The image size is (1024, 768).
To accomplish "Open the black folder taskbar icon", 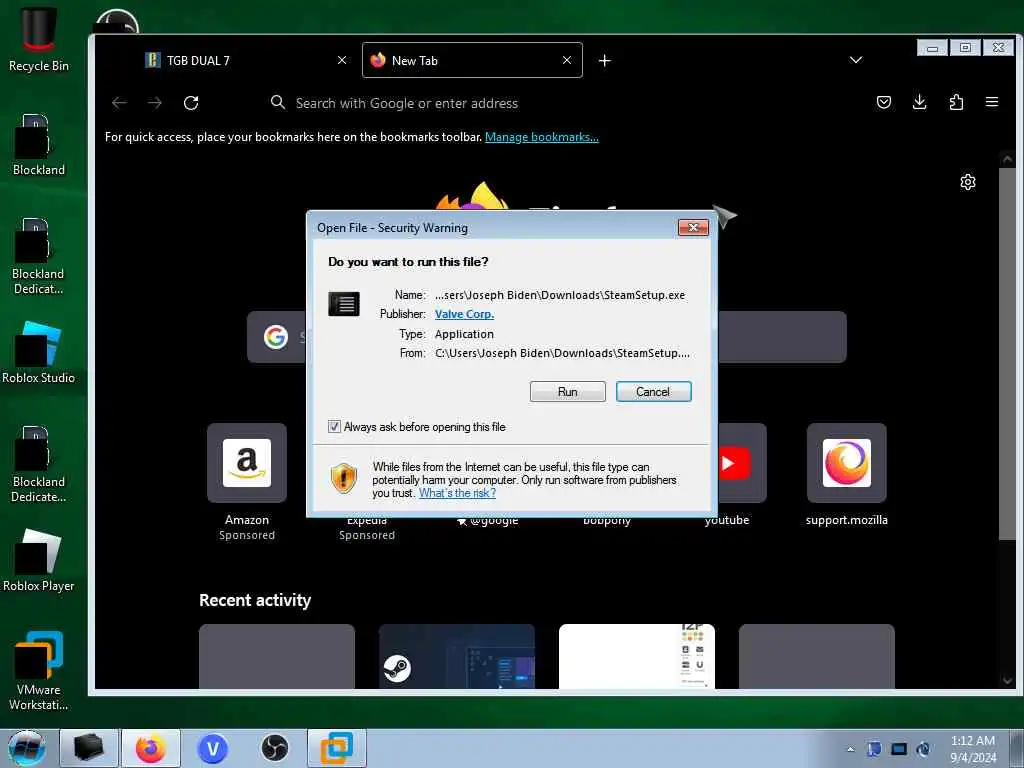I will pos(89,748).
